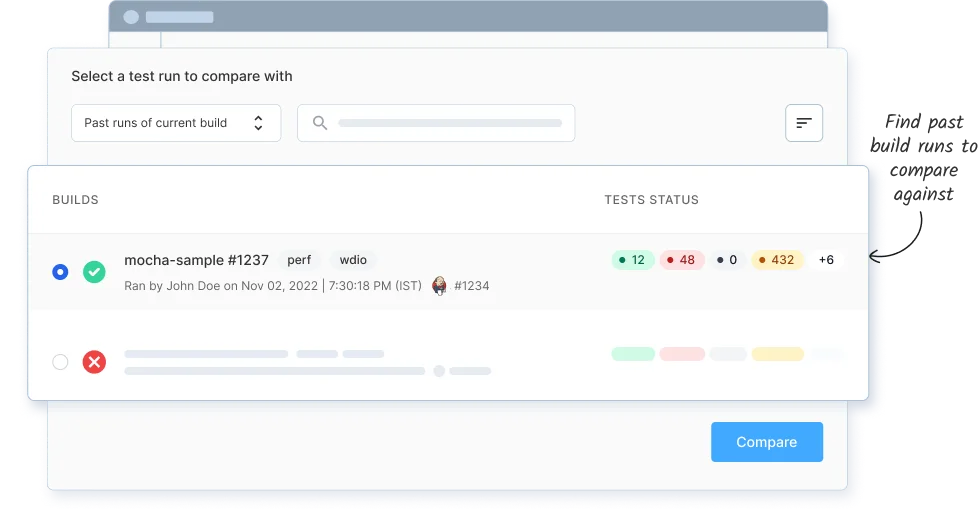The width and height of the screenshot is (980, 510).
Task: Click the BUILDS column header
Action: (x=76, y=200)
